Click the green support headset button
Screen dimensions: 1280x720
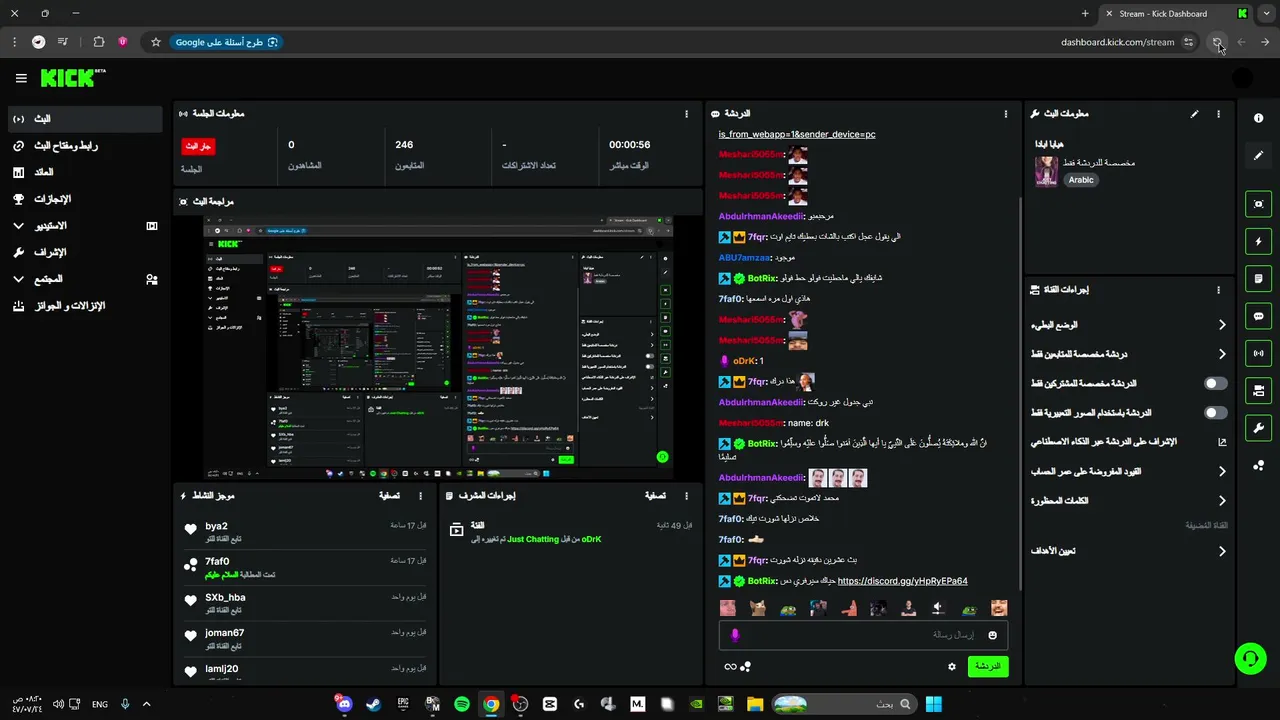click(x=1250, y=658)
